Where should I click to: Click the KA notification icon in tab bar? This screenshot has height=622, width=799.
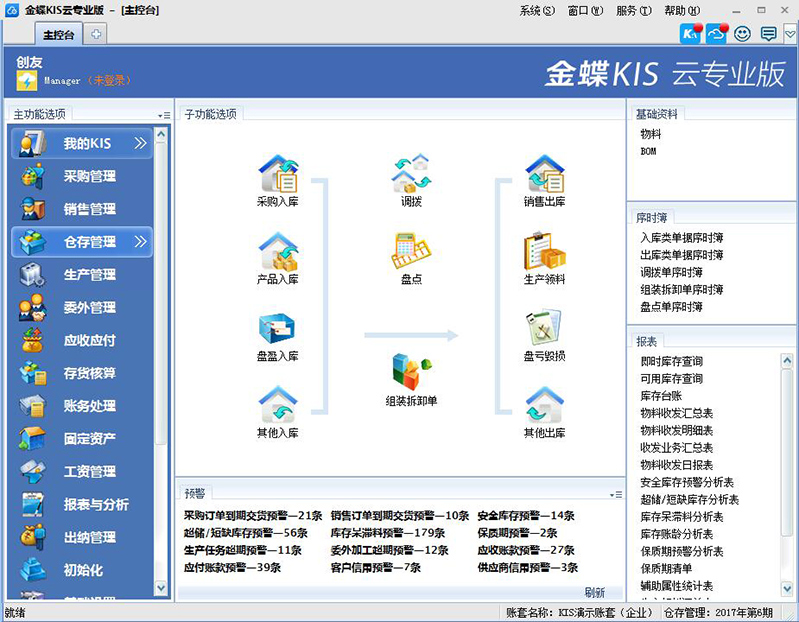point(690,34)
